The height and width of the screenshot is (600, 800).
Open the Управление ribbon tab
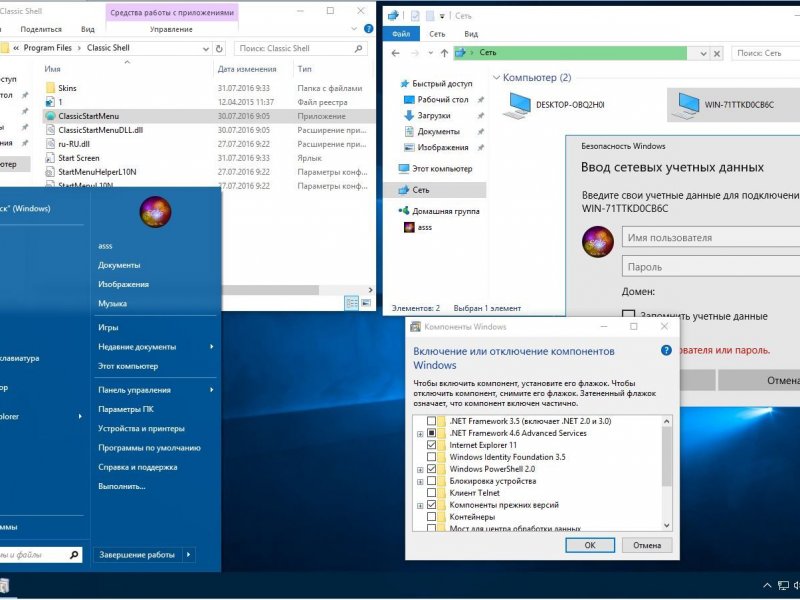pos(171,30)
